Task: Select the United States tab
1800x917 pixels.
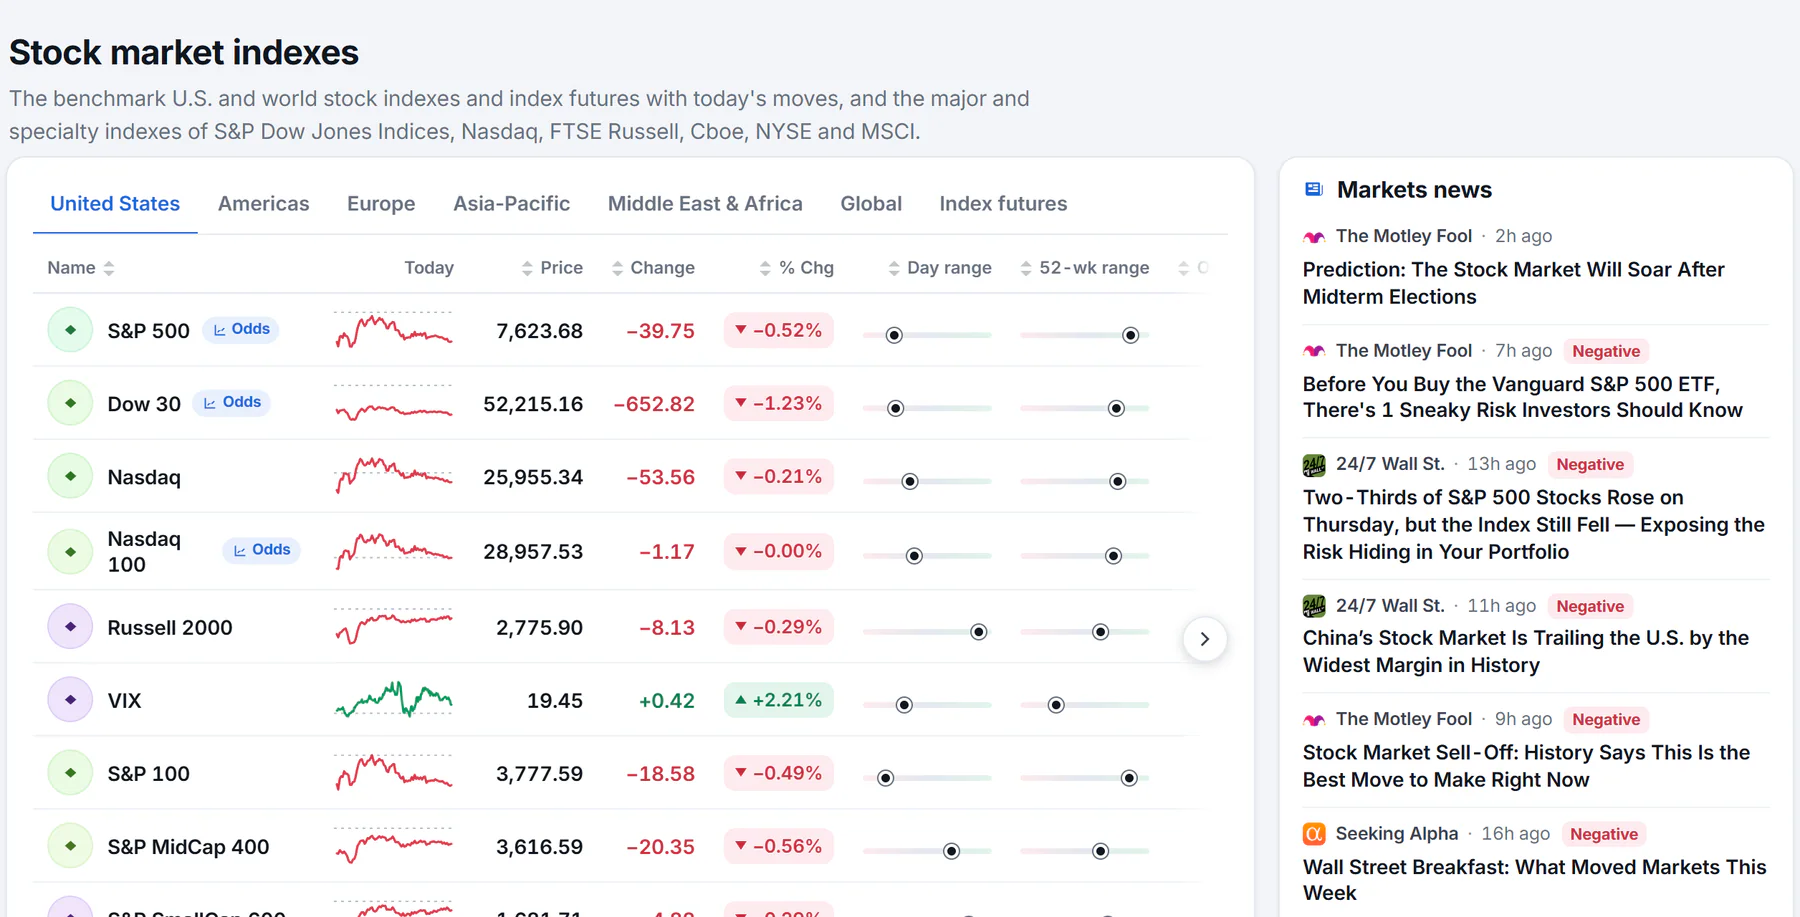Action: point(115,204)
